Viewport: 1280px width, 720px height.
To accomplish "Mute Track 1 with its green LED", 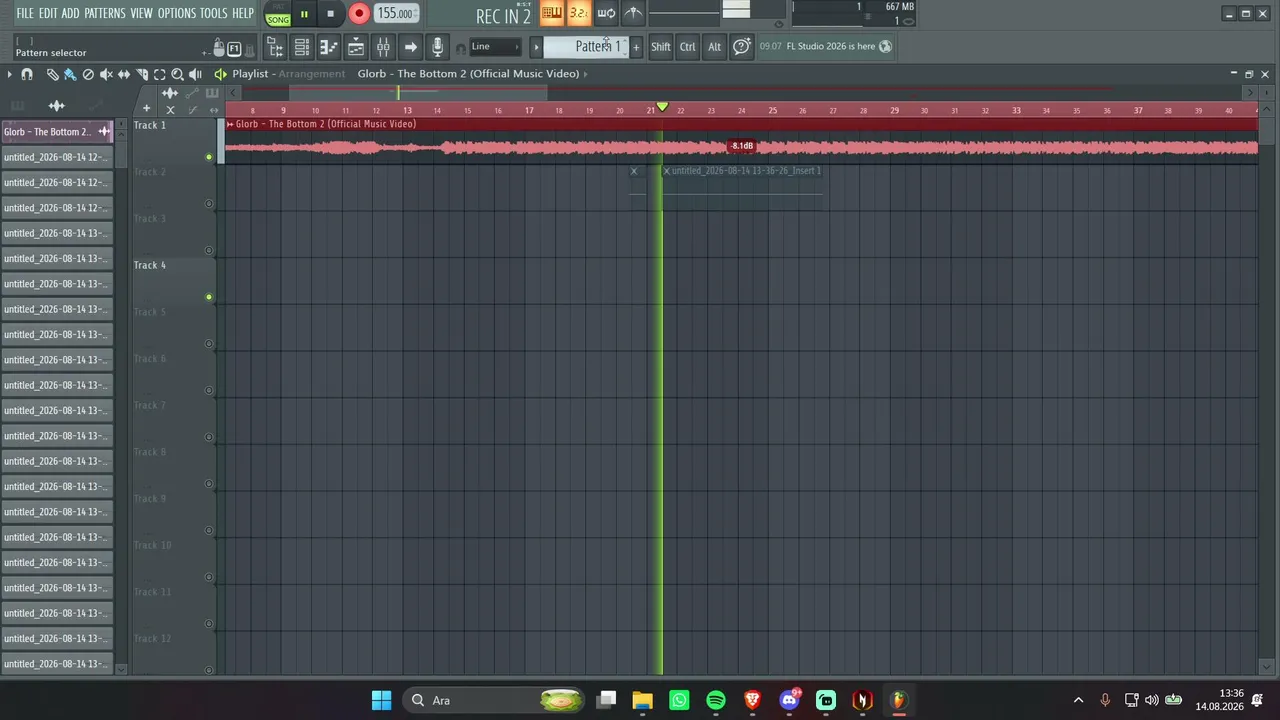I will (209, 157).
